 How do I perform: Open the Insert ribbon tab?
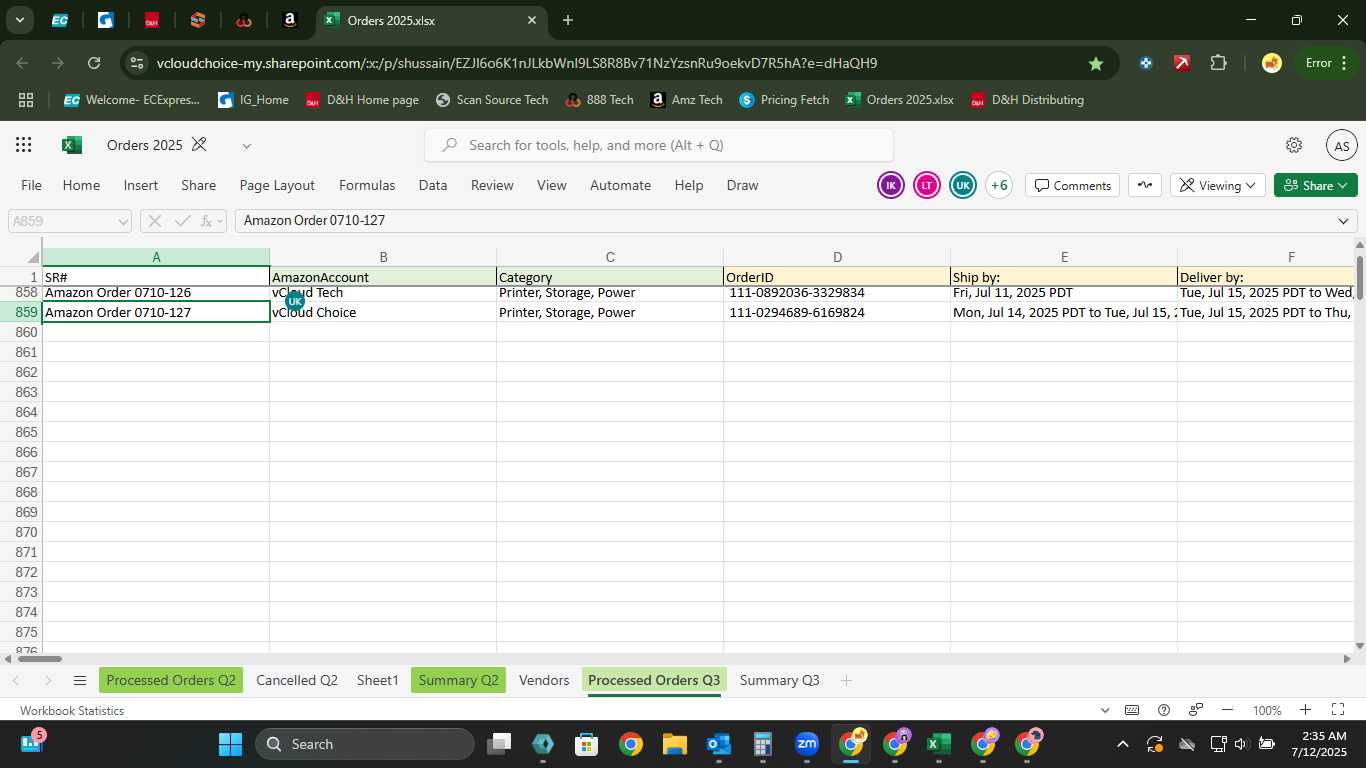click(x=141, y=185)
